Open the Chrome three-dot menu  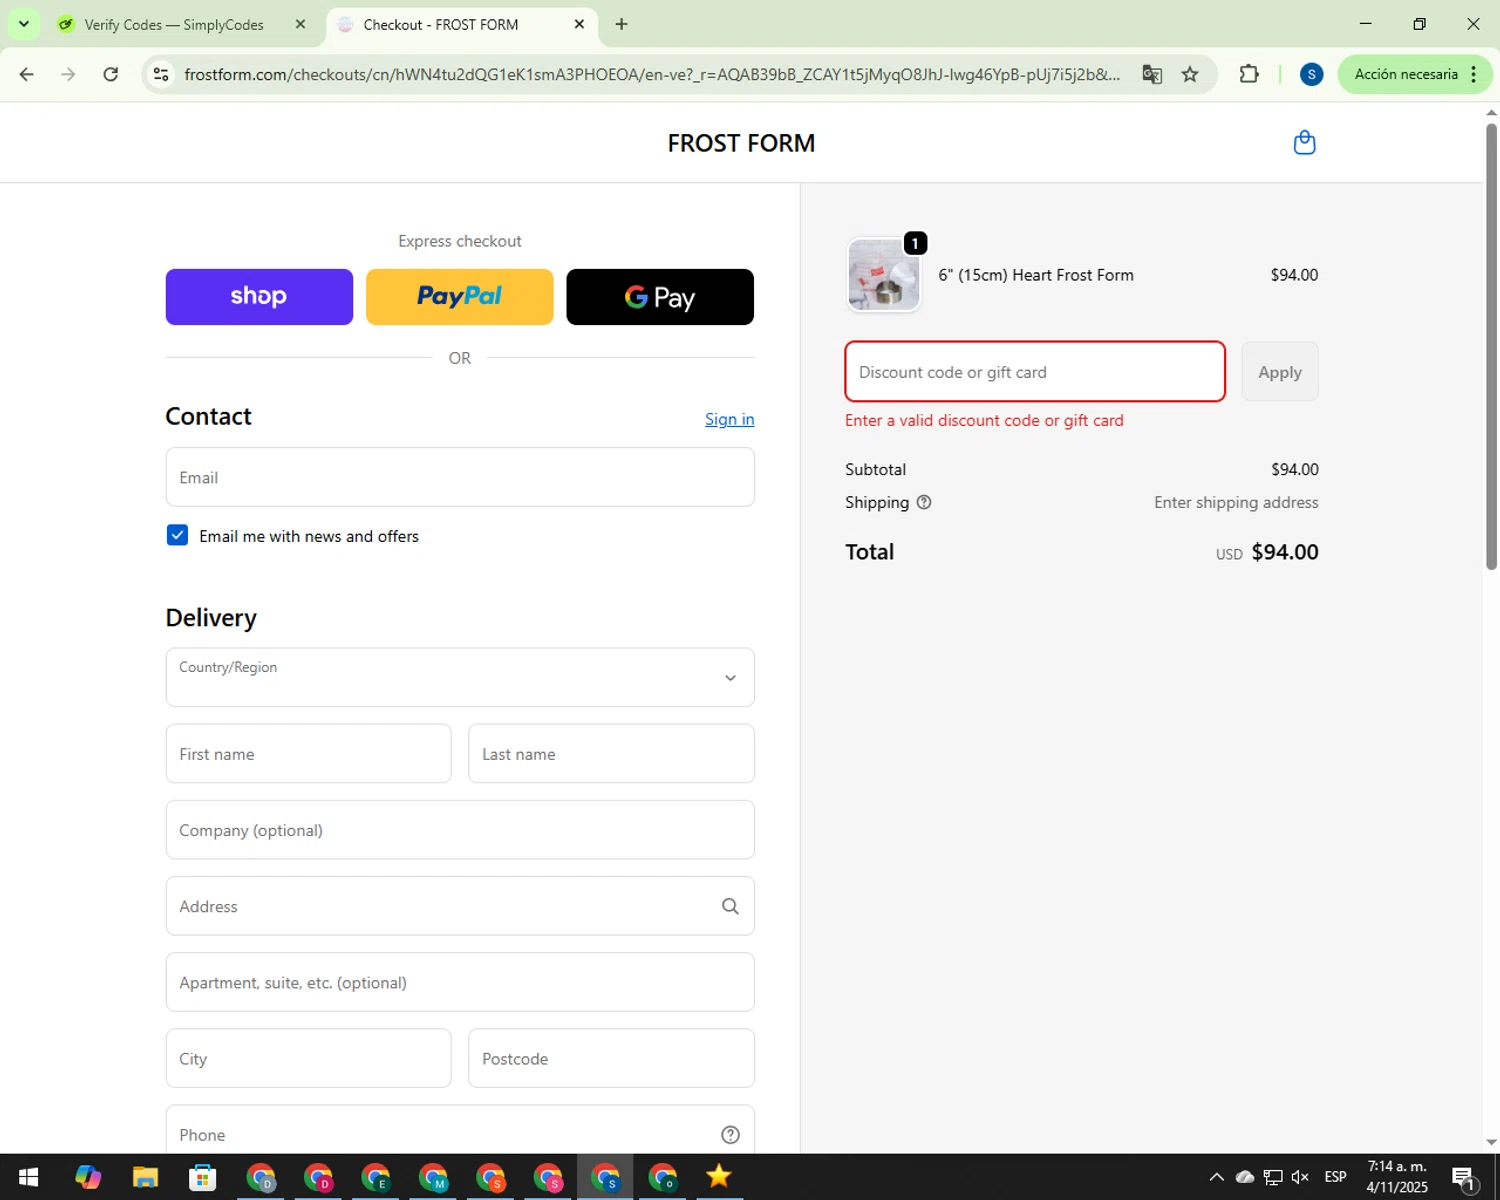pos(1473,74)
